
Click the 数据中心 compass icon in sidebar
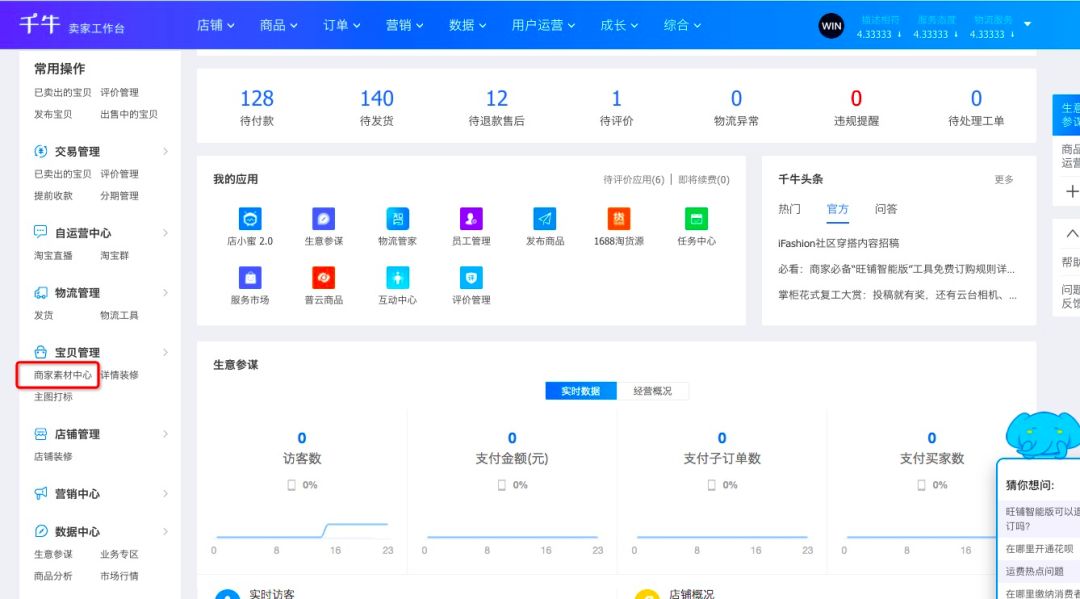tap(41, 531)
